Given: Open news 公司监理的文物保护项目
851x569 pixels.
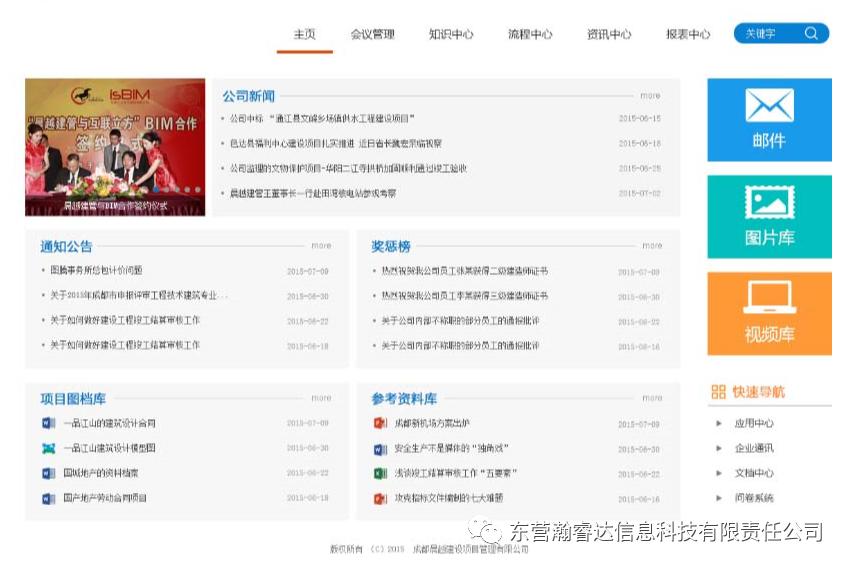Looking at the screenshot, I should click(348, 168).
